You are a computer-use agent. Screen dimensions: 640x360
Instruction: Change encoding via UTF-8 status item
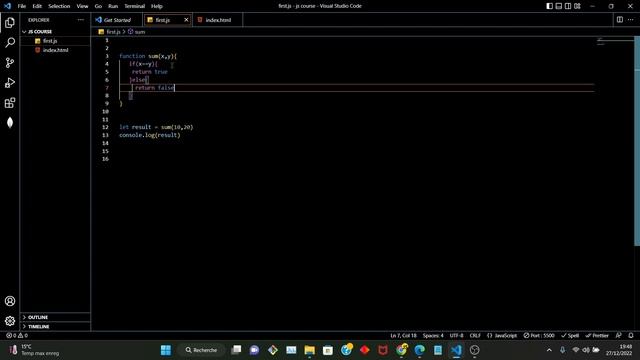[x=456, y=336]
